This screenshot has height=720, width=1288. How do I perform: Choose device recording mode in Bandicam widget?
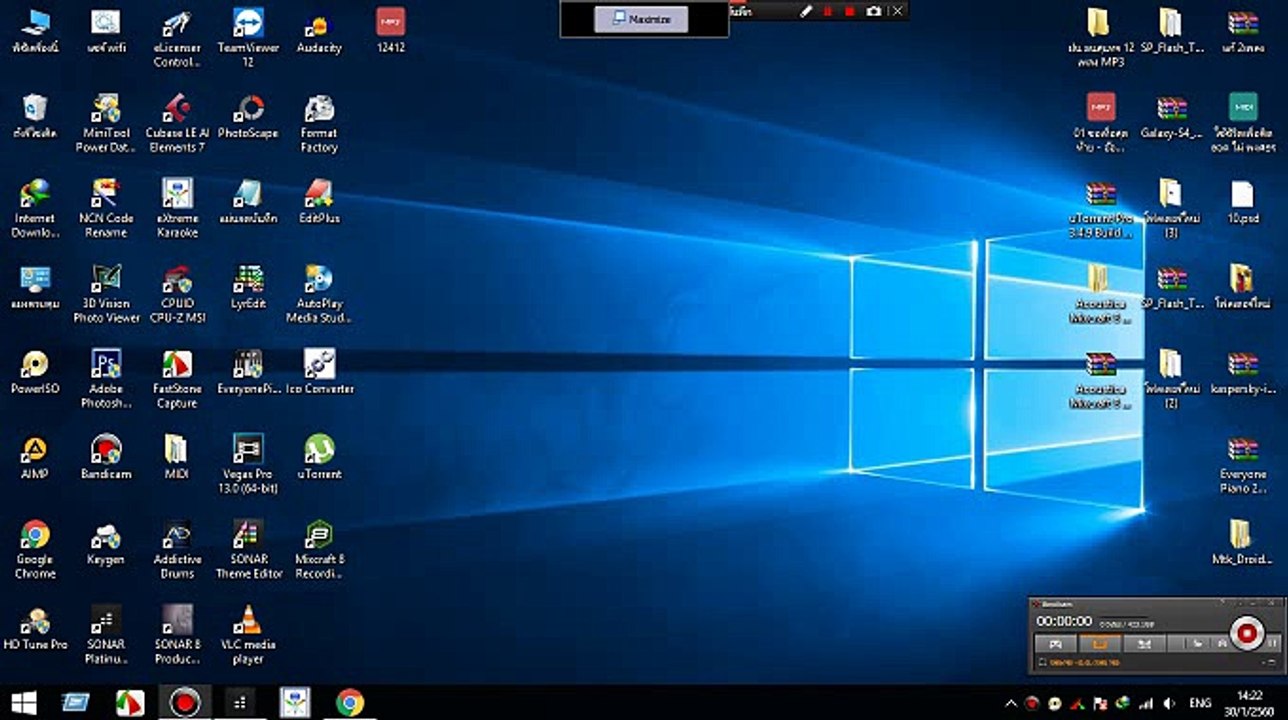pos(1143,643)
